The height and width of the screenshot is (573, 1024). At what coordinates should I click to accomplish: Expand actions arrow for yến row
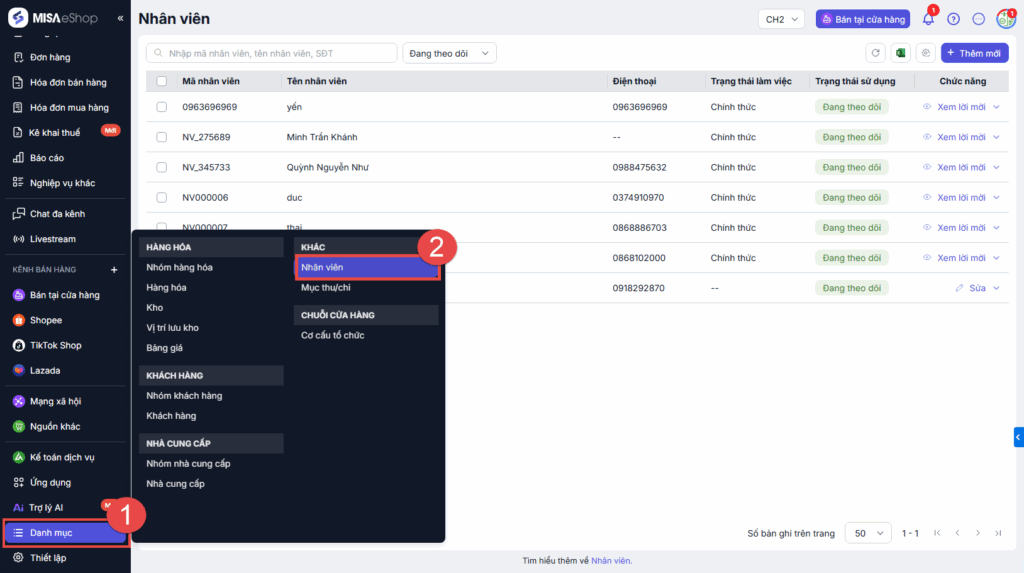(997, 106)
